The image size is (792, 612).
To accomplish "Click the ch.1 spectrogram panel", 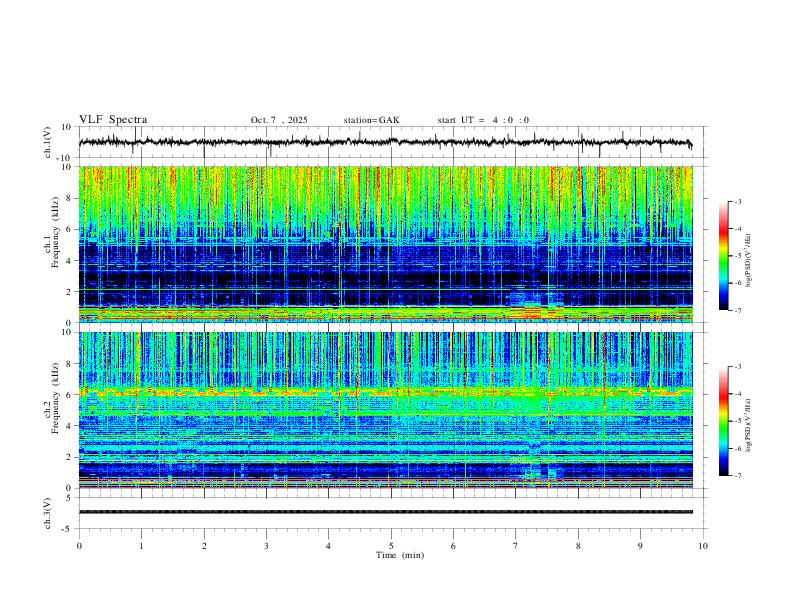I will 385,244.
